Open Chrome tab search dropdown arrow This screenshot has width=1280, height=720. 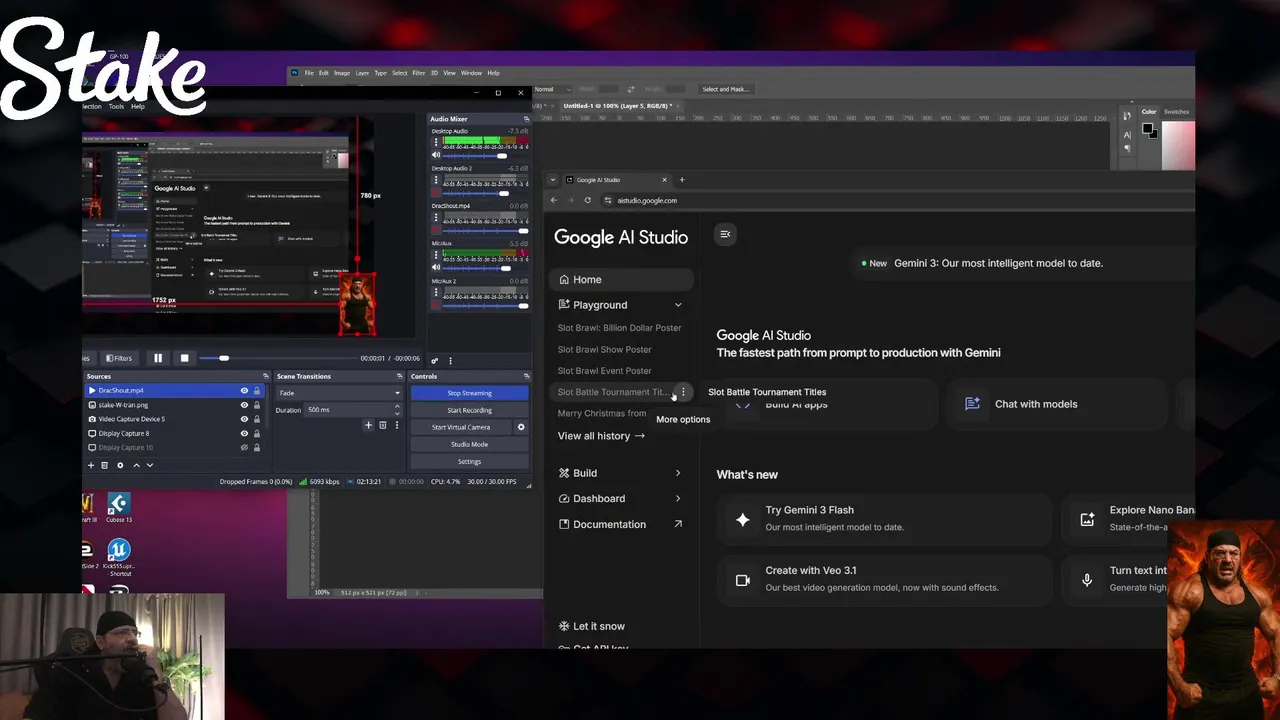(553, 180)
